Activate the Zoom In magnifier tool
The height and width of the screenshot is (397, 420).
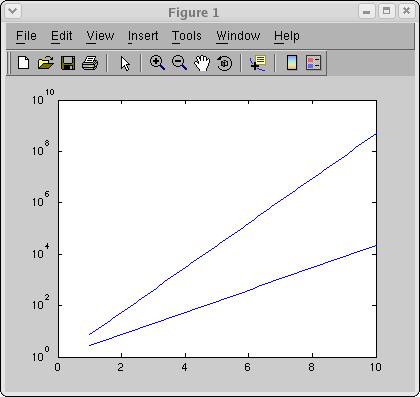(x=157, y=63)
